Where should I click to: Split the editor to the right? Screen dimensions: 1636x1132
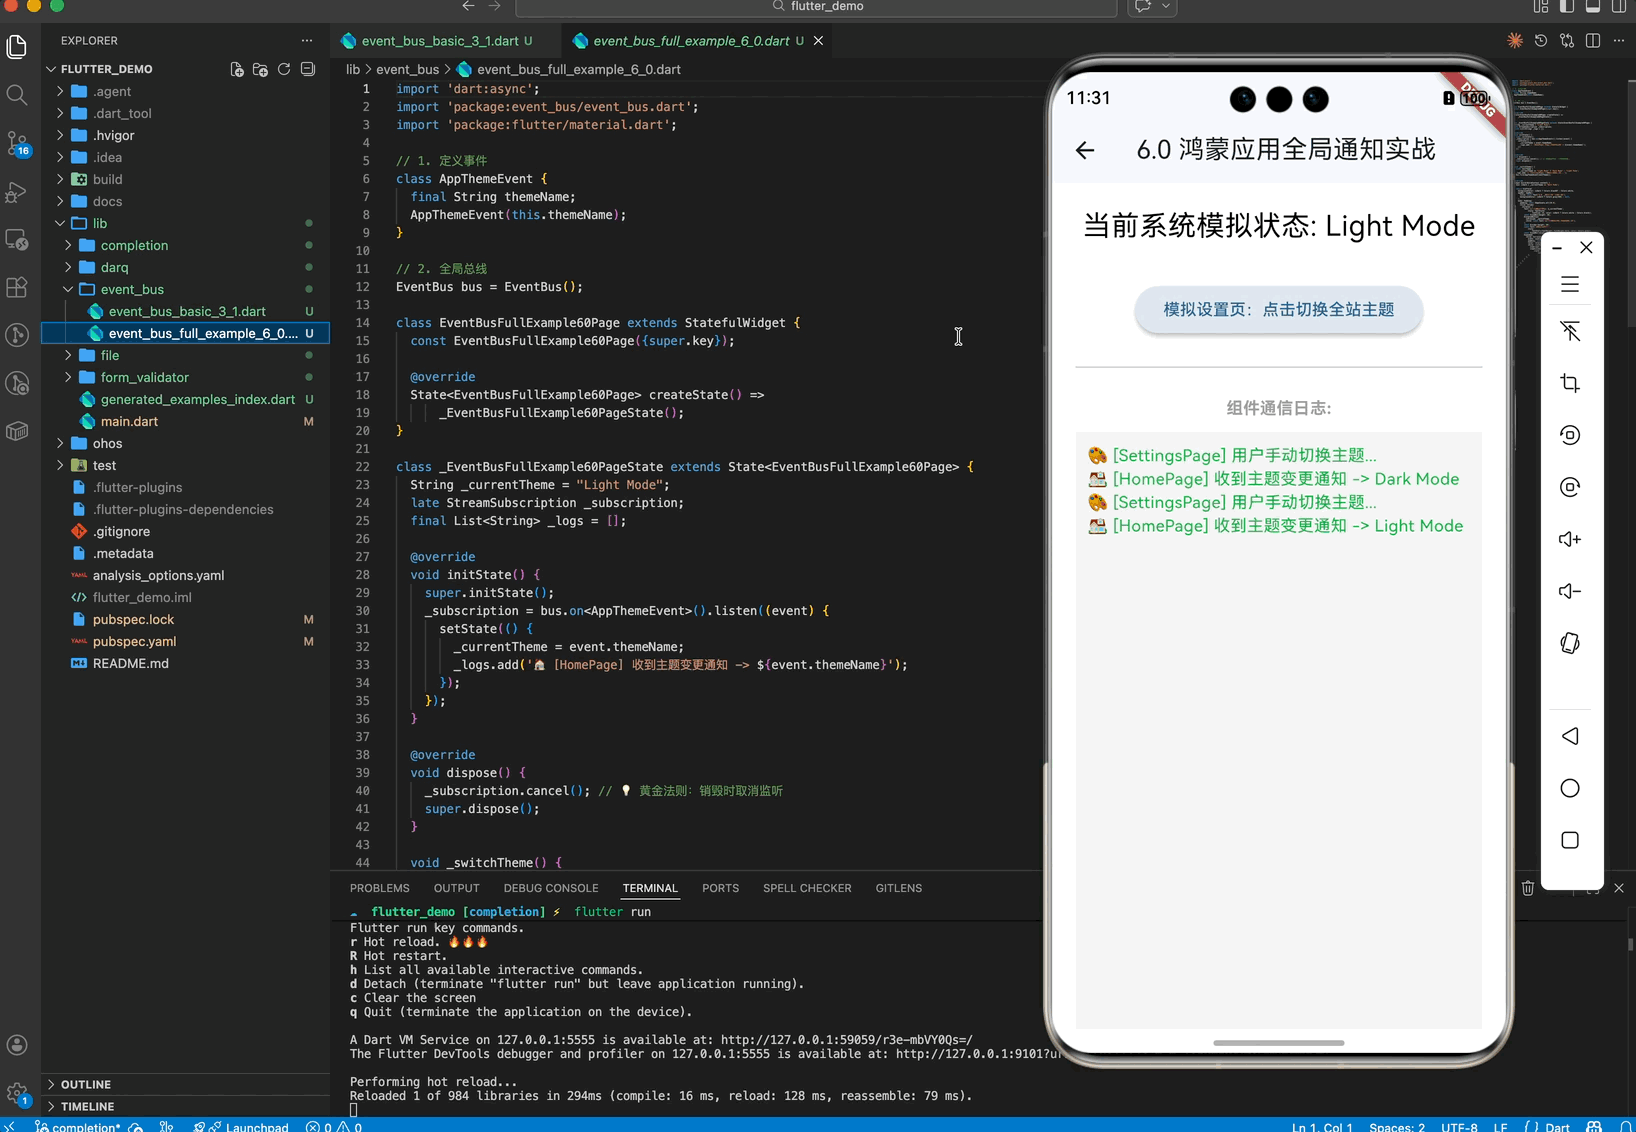tap(1593, 41)
